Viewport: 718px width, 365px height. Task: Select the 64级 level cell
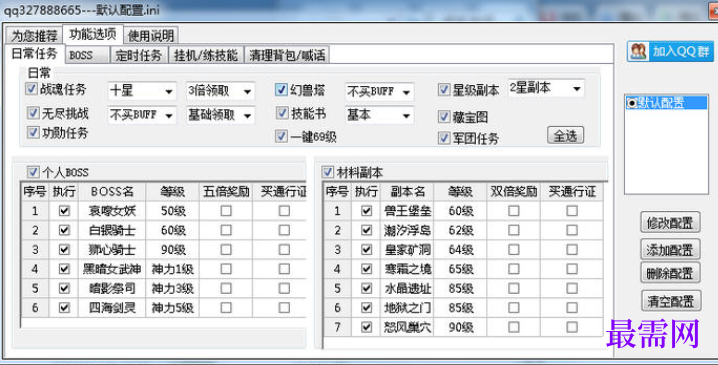click(x=461, y=250)
